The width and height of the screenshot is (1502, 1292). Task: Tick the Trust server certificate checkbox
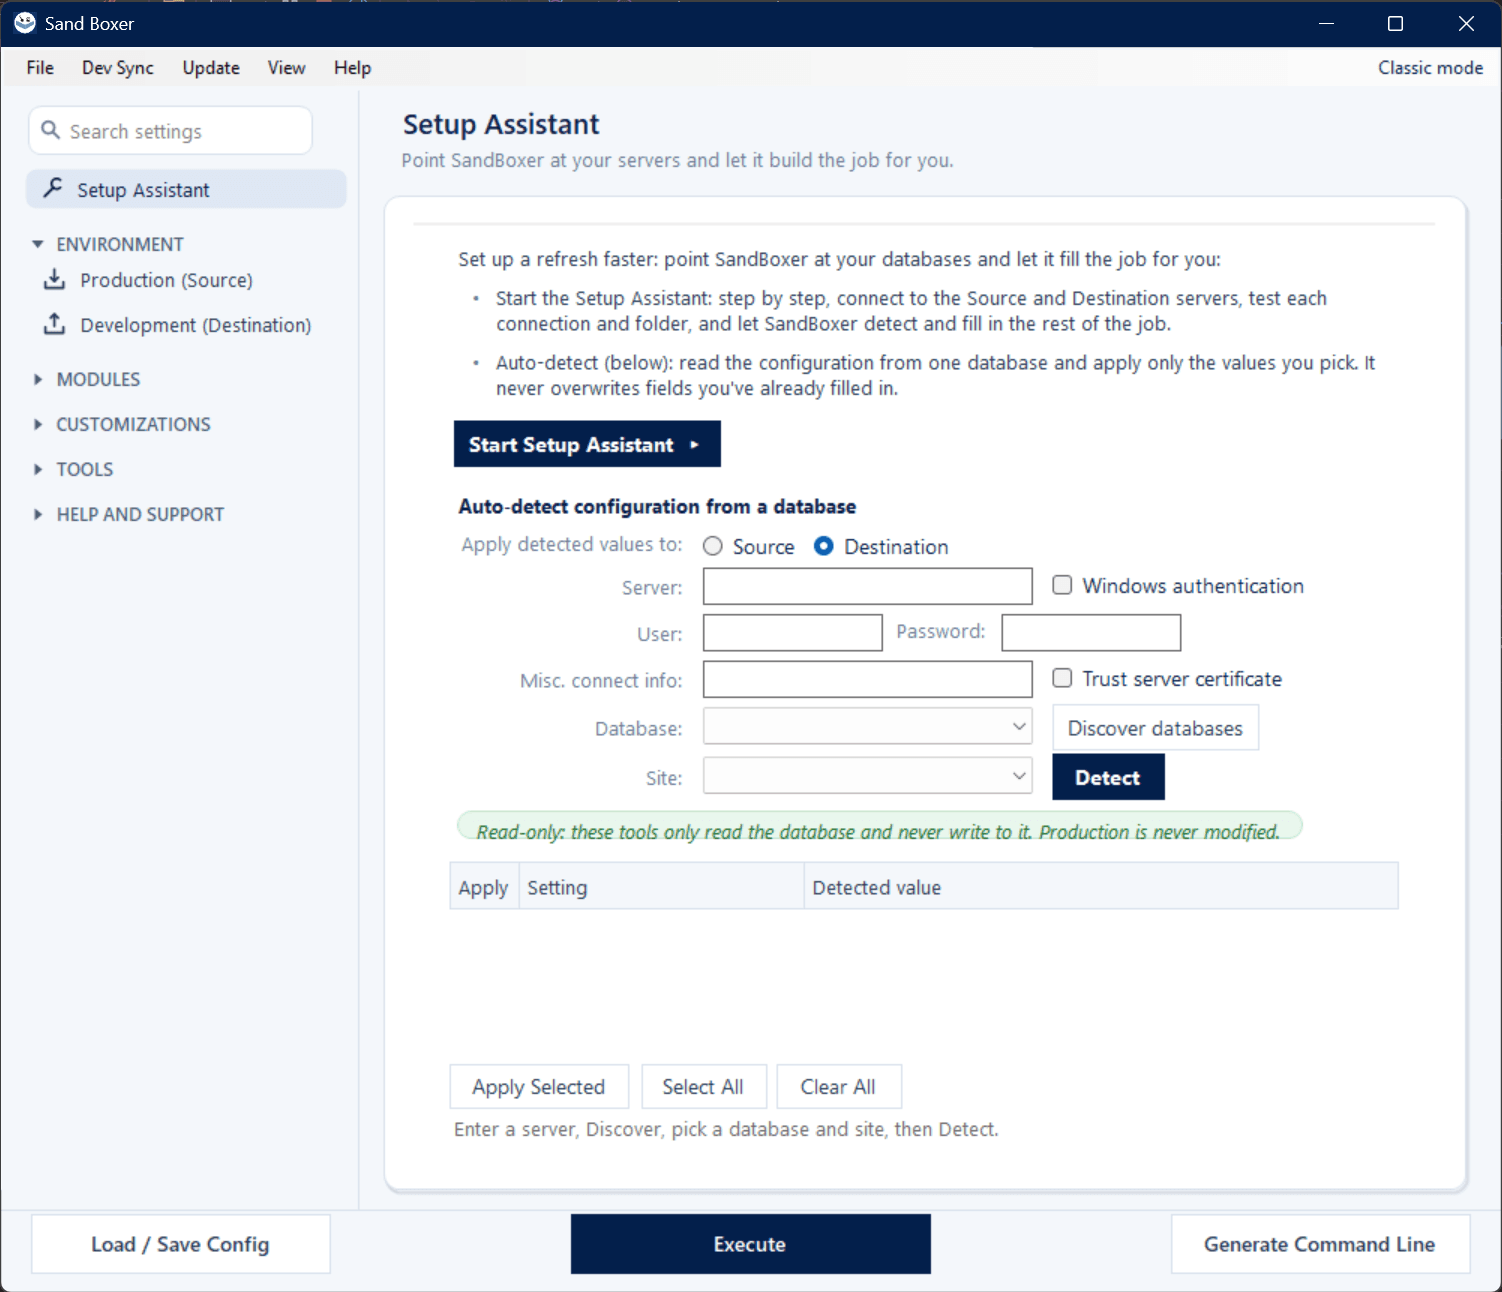point(1062,678)
